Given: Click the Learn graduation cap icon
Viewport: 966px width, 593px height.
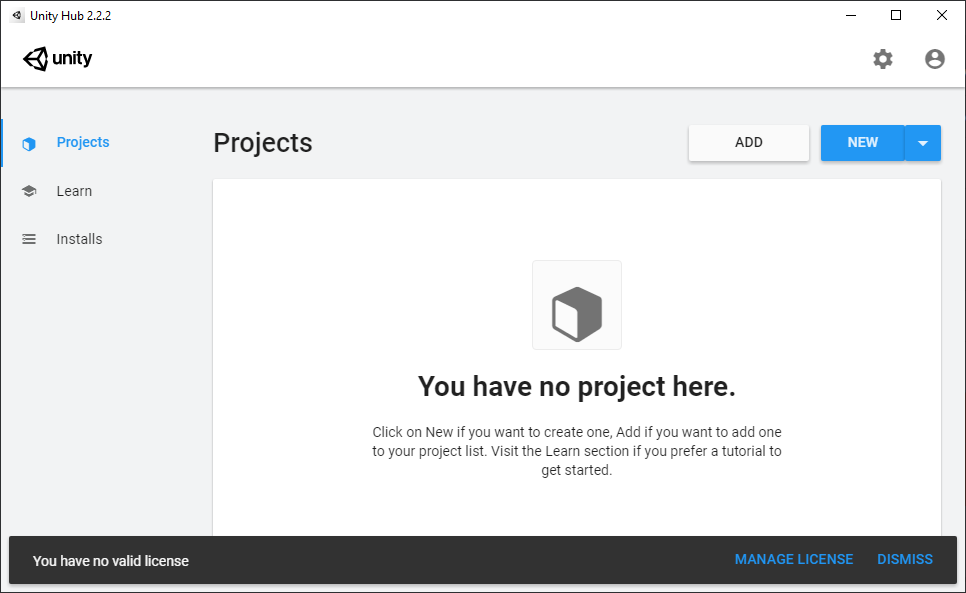Looking at the screenshot, I should click(29, 191).
